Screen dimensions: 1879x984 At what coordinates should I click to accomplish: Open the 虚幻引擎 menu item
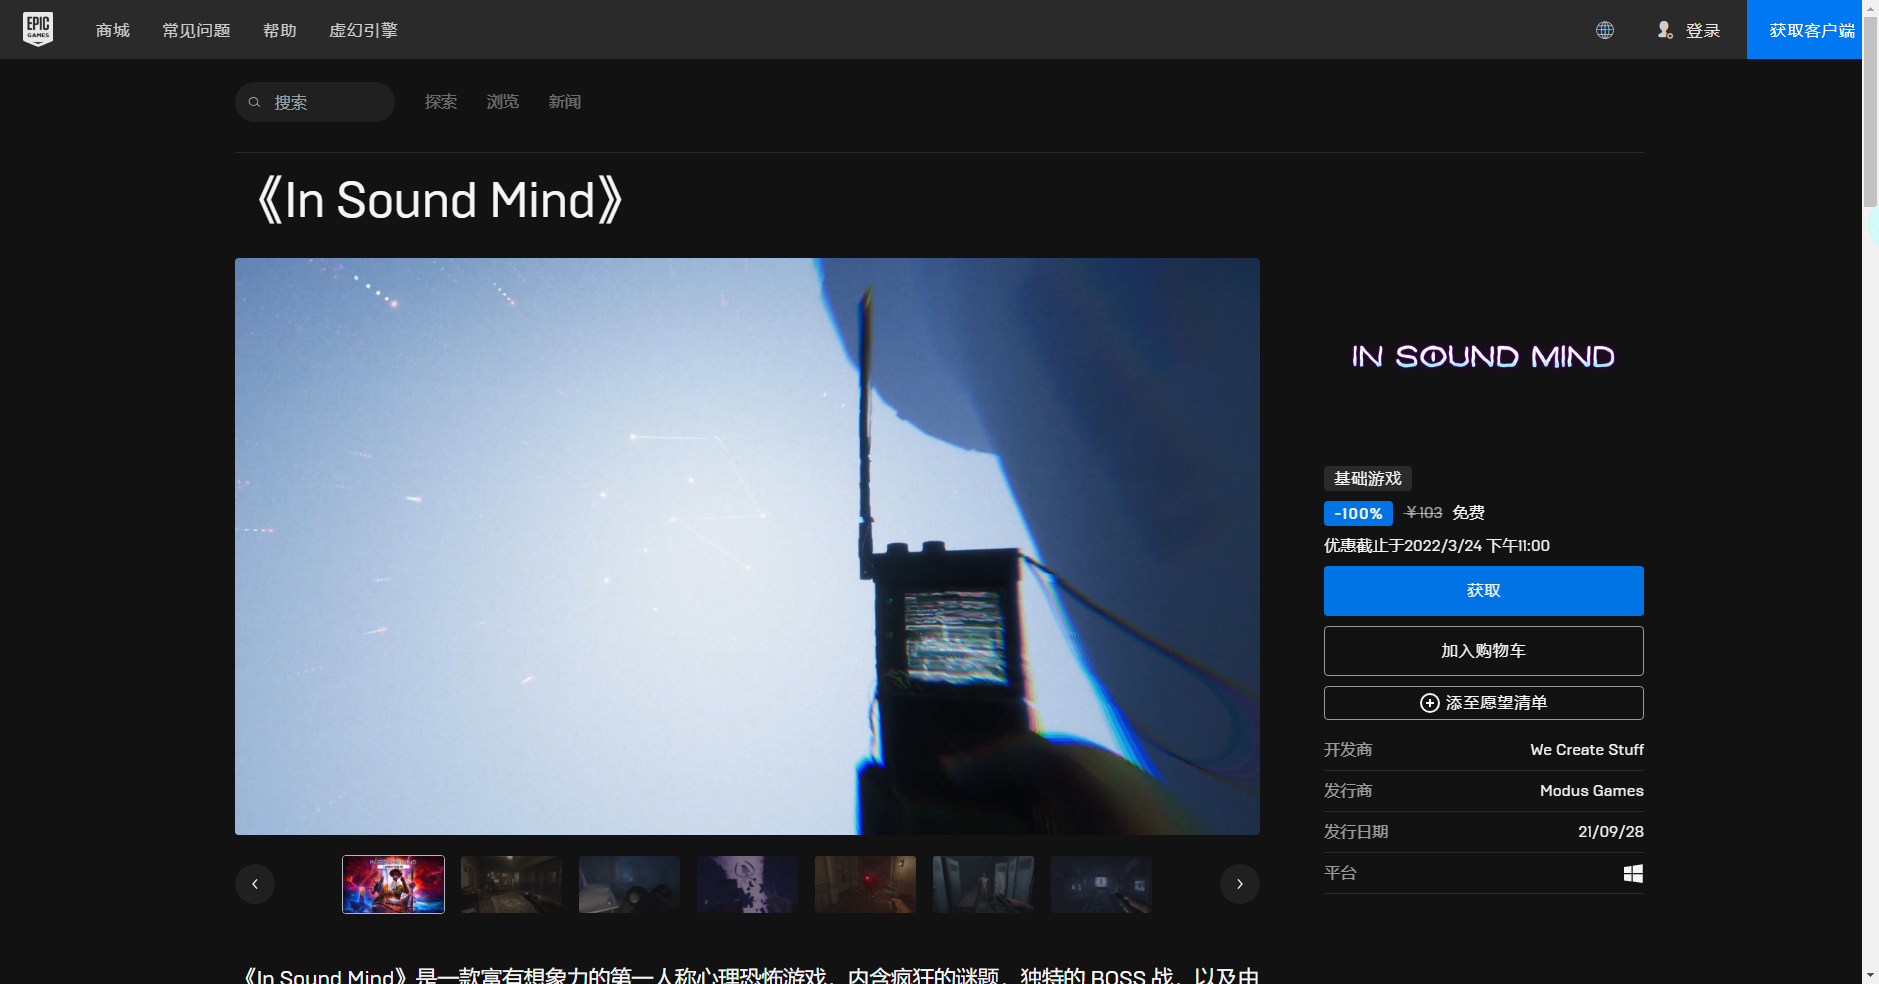pyautogui.click(x=362, y=30)
